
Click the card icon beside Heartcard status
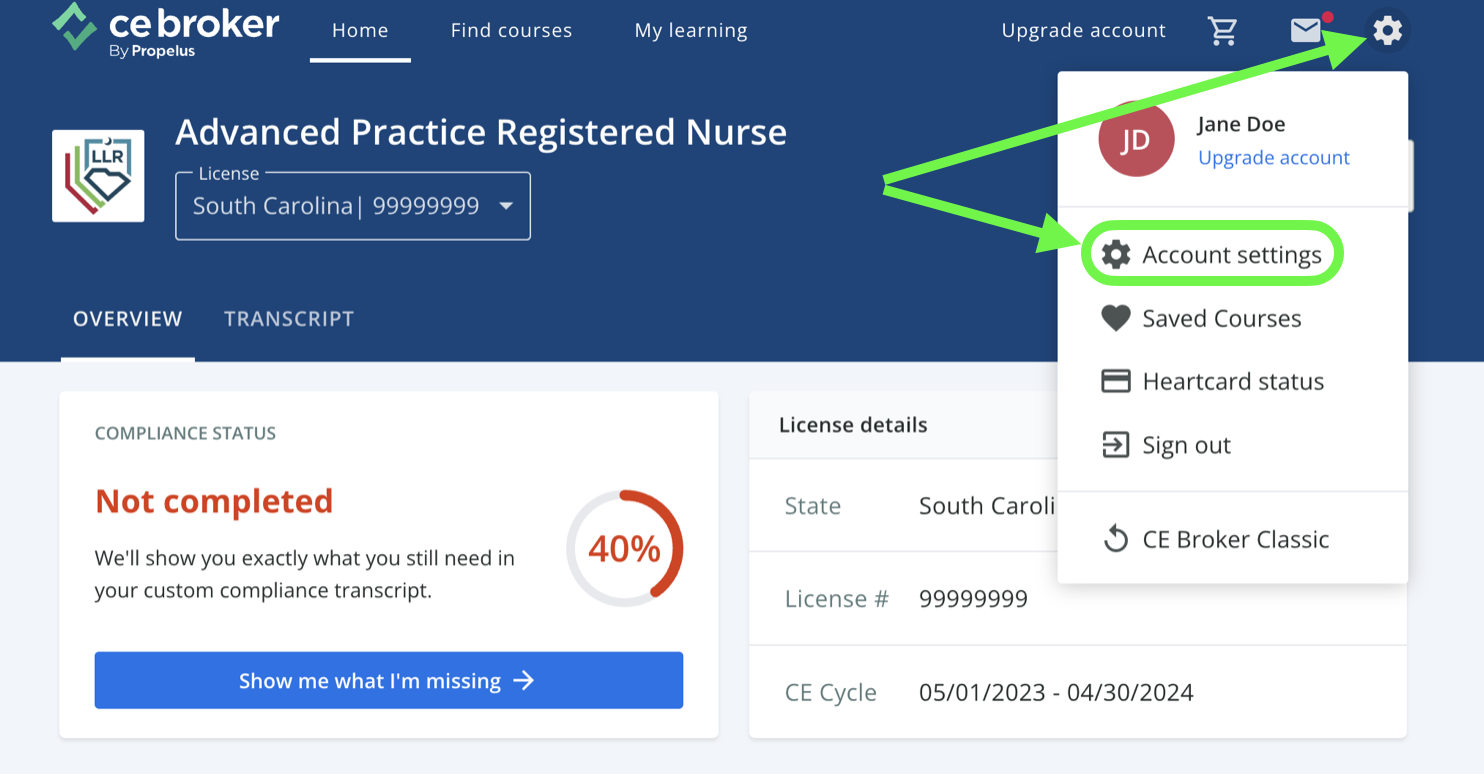tap(1116, 381)
